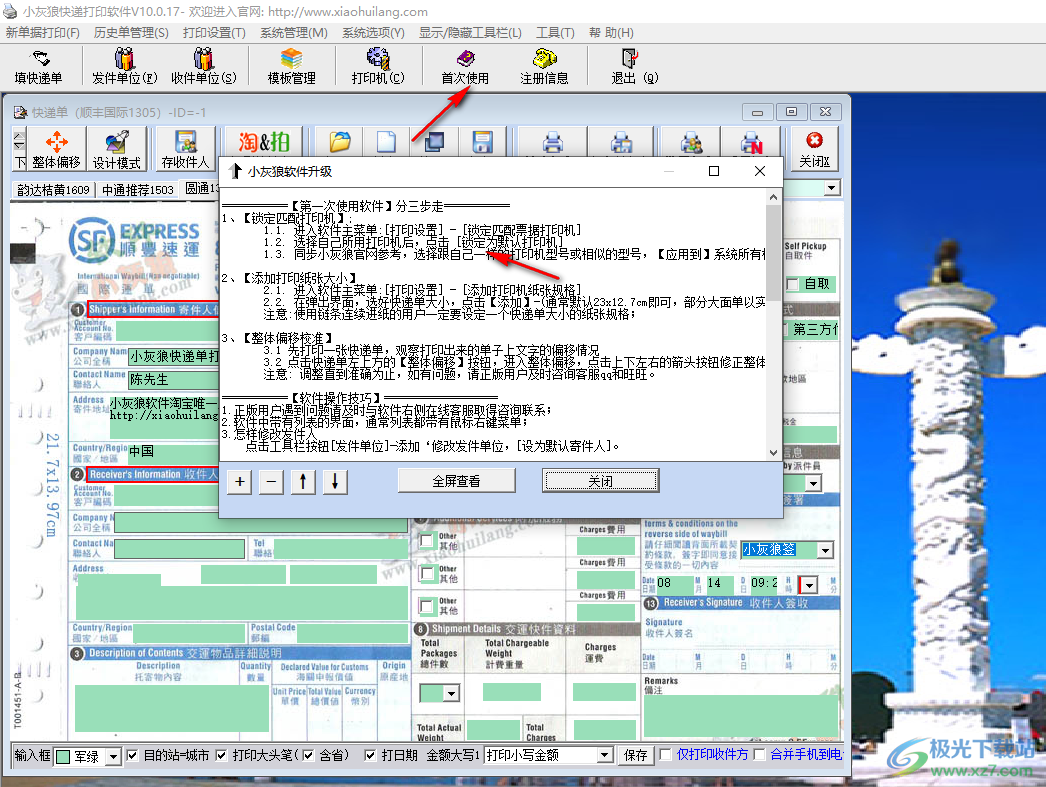Screen dimensions: 1046x787
Task: Click the red 关闭 close waybill icon
Action: click(x=815, y=149)
